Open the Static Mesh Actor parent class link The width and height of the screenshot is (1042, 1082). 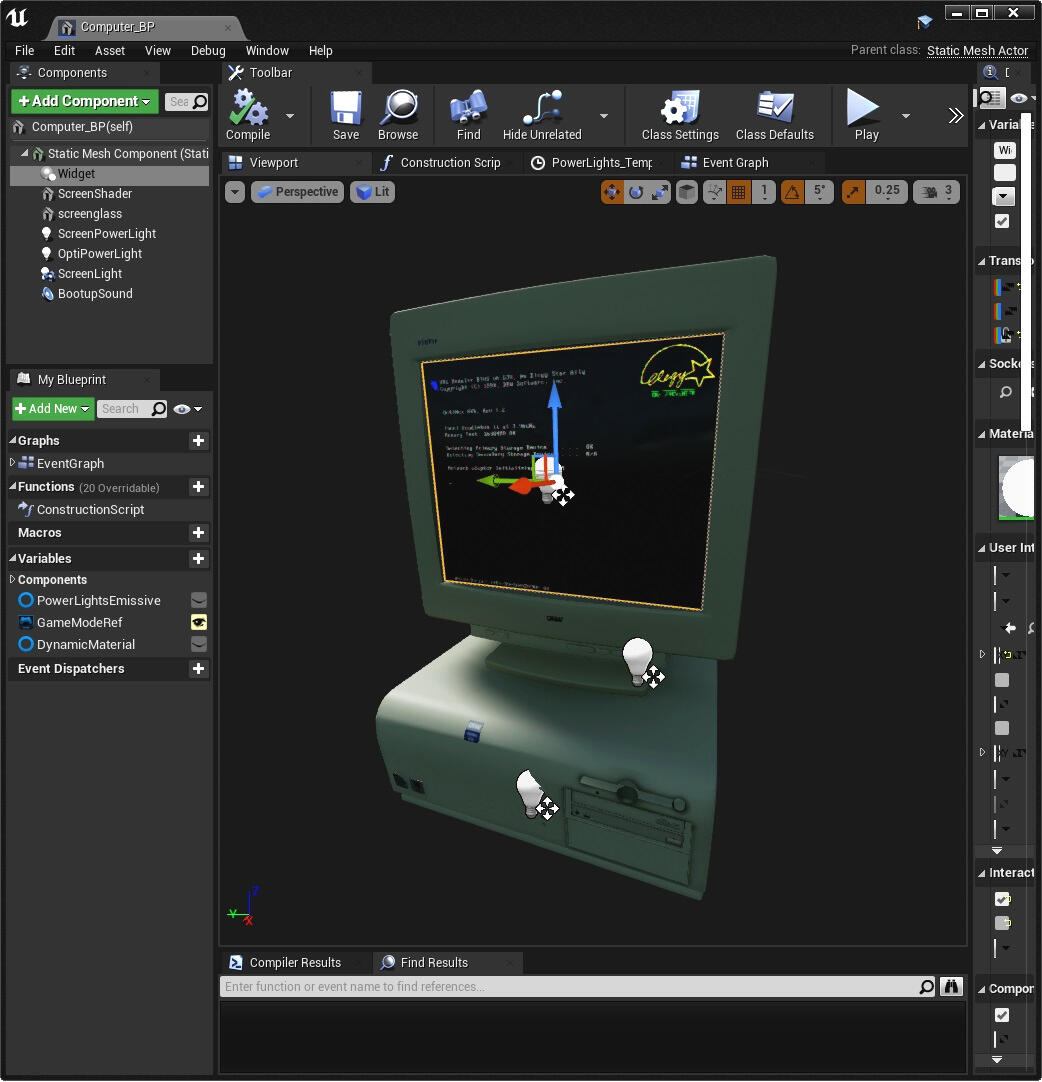coord(977,50)
